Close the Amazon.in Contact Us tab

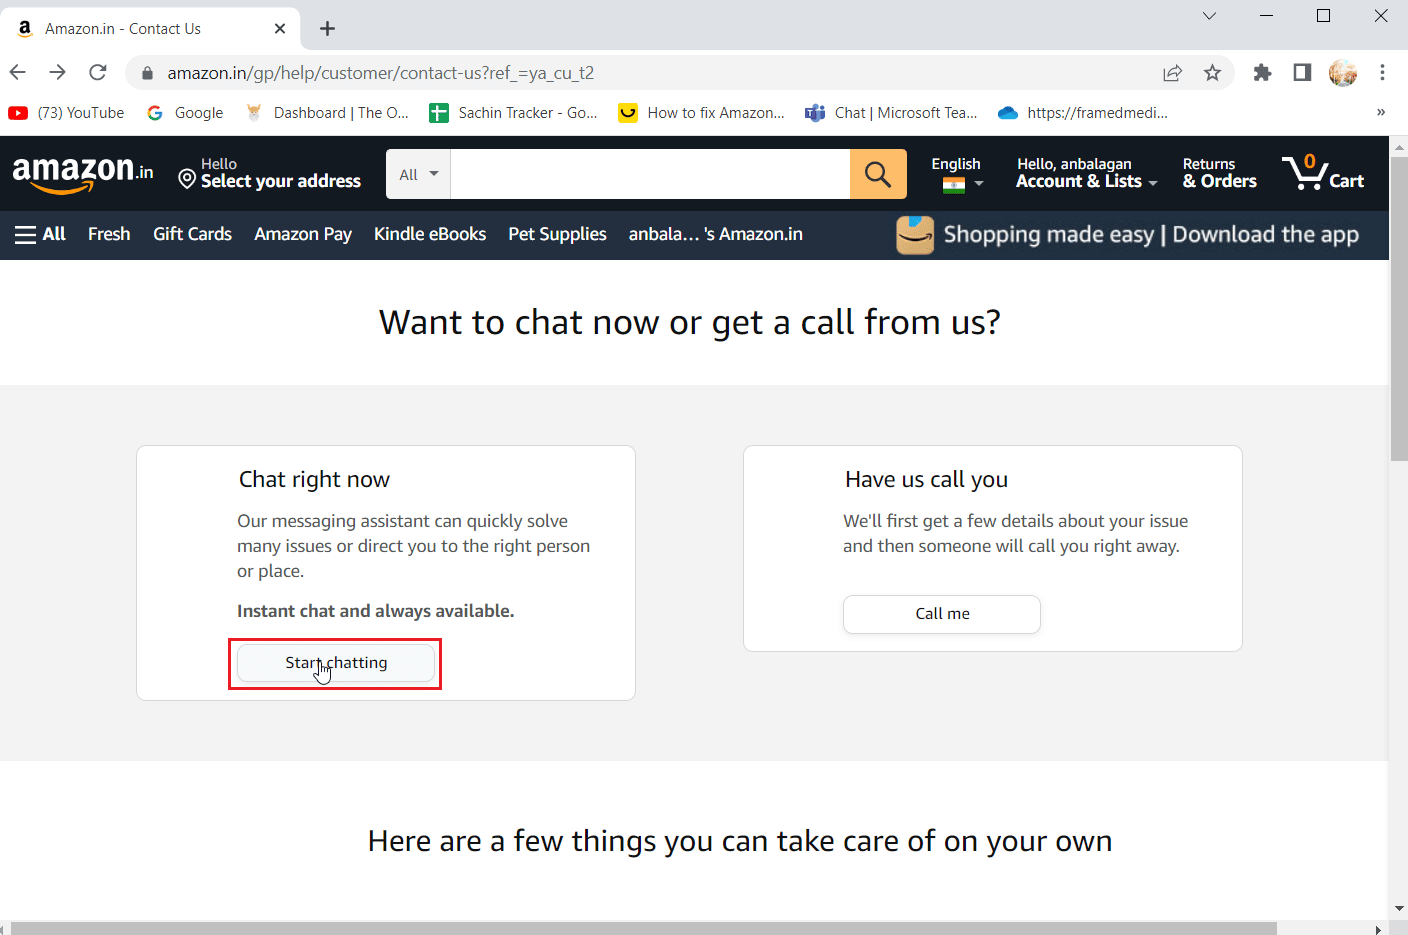(x=280, y=28)
